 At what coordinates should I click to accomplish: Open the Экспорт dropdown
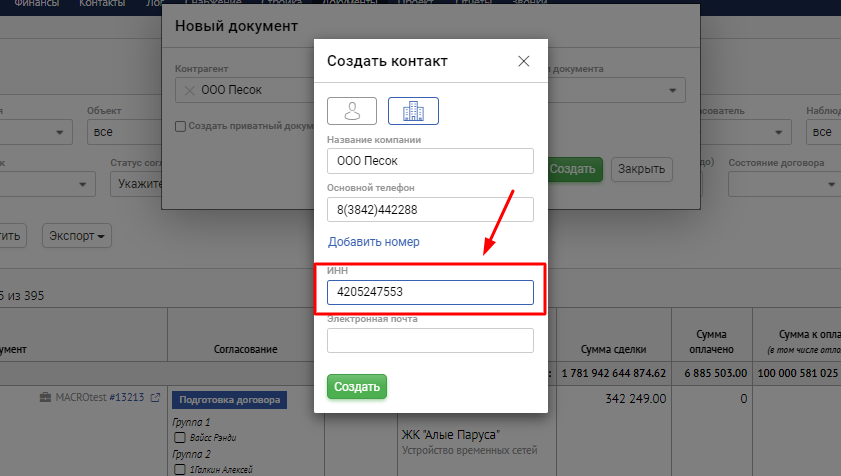77,236
